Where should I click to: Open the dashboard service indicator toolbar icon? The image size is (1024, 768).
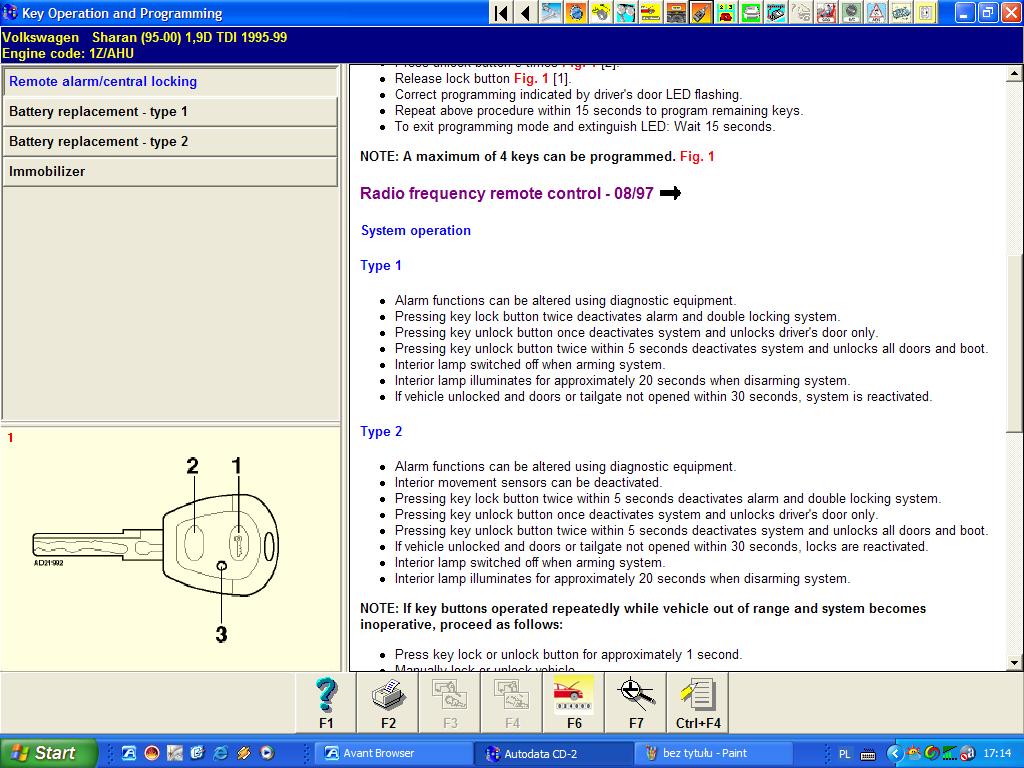click(x=675, y=12)
